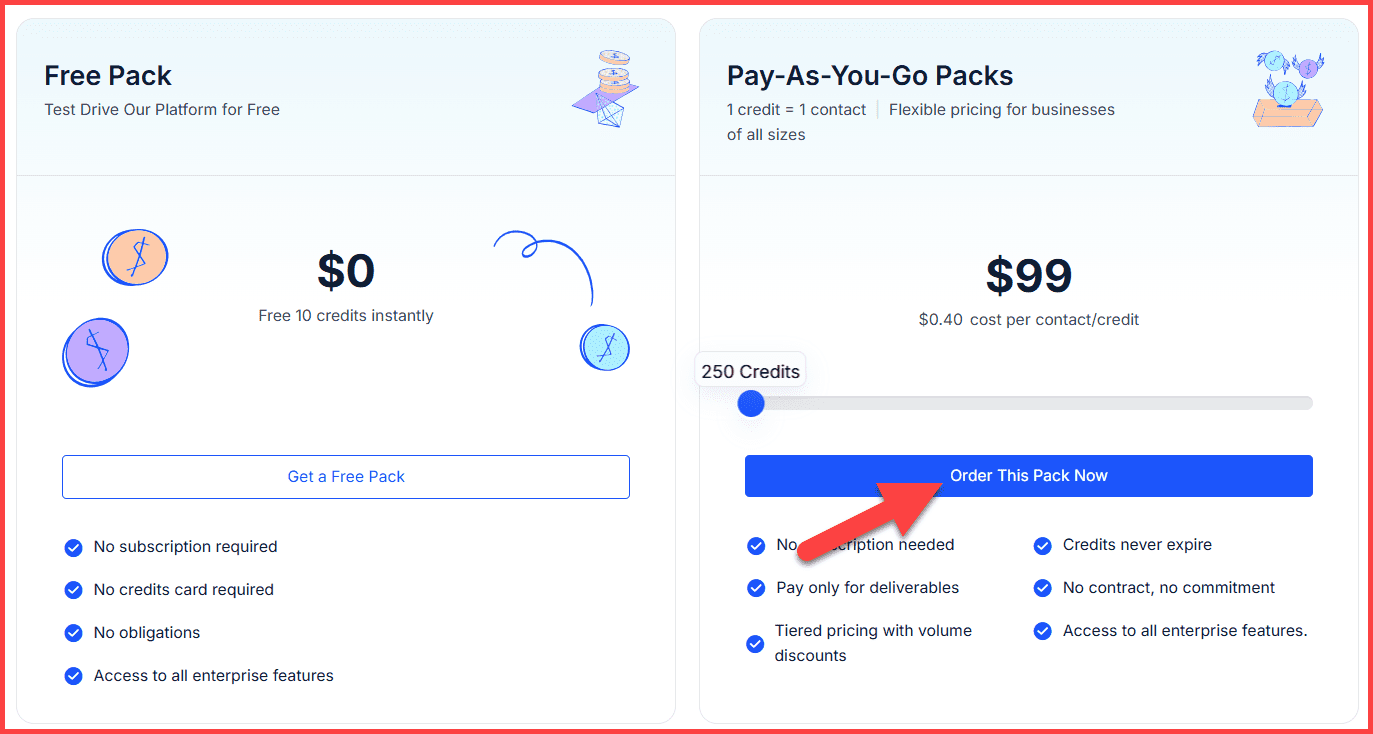Click the checkmark beside No subscription required
The width and height of the screenshot is (1373, 734).
(73, 547)
